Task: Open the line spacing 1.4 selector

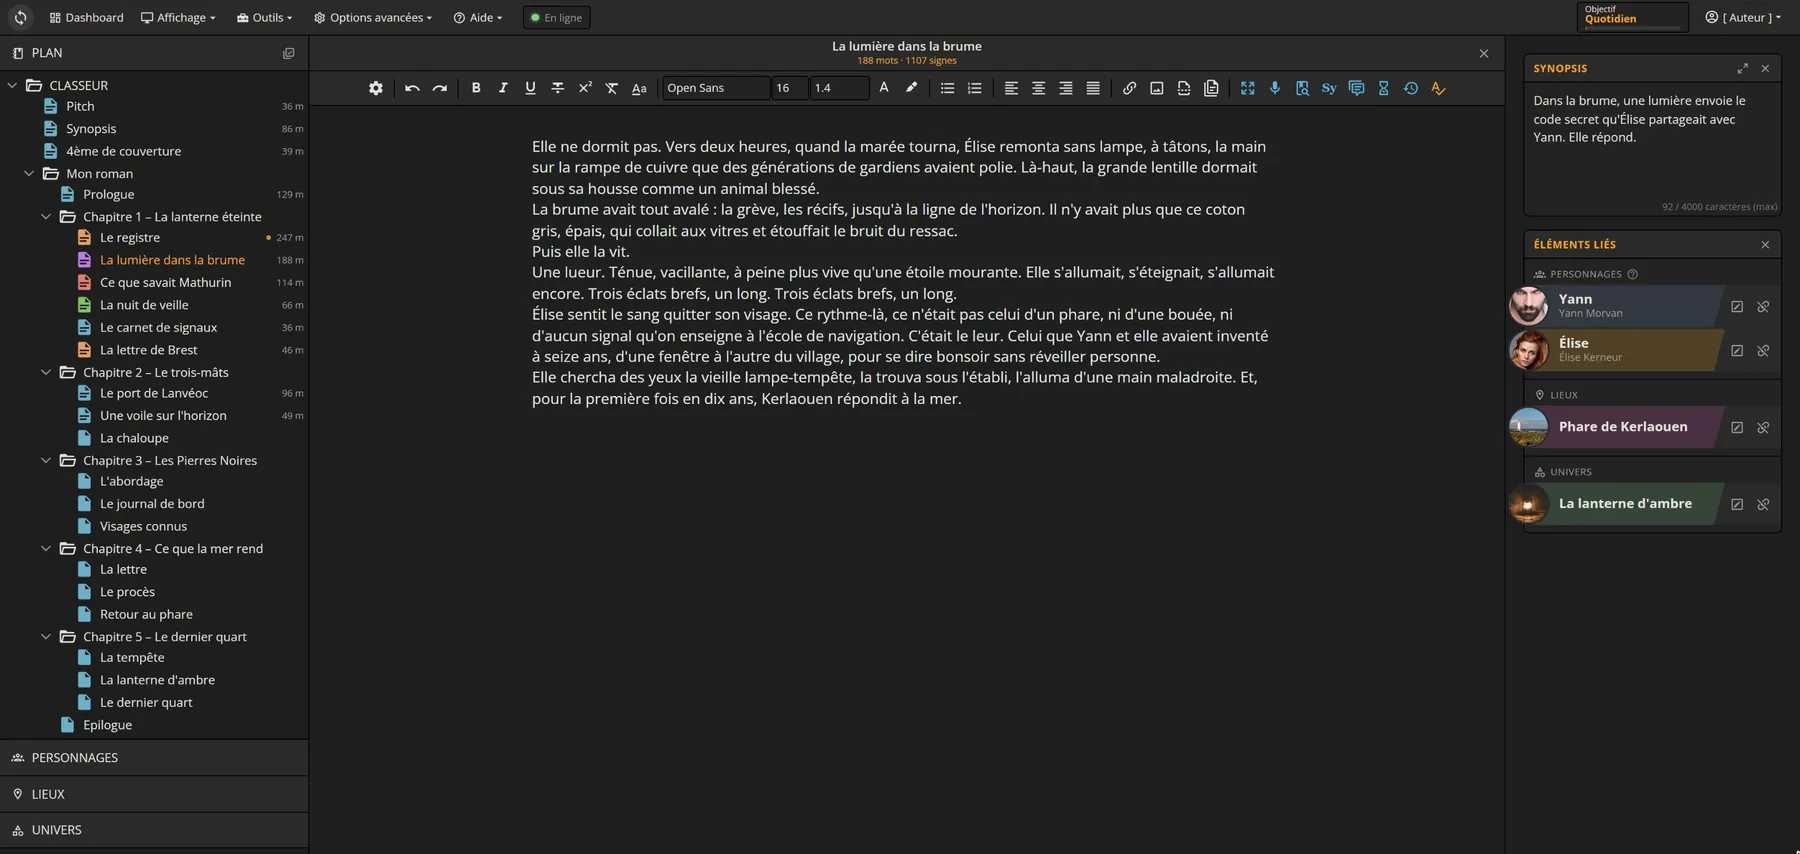Action: point(839,88)
